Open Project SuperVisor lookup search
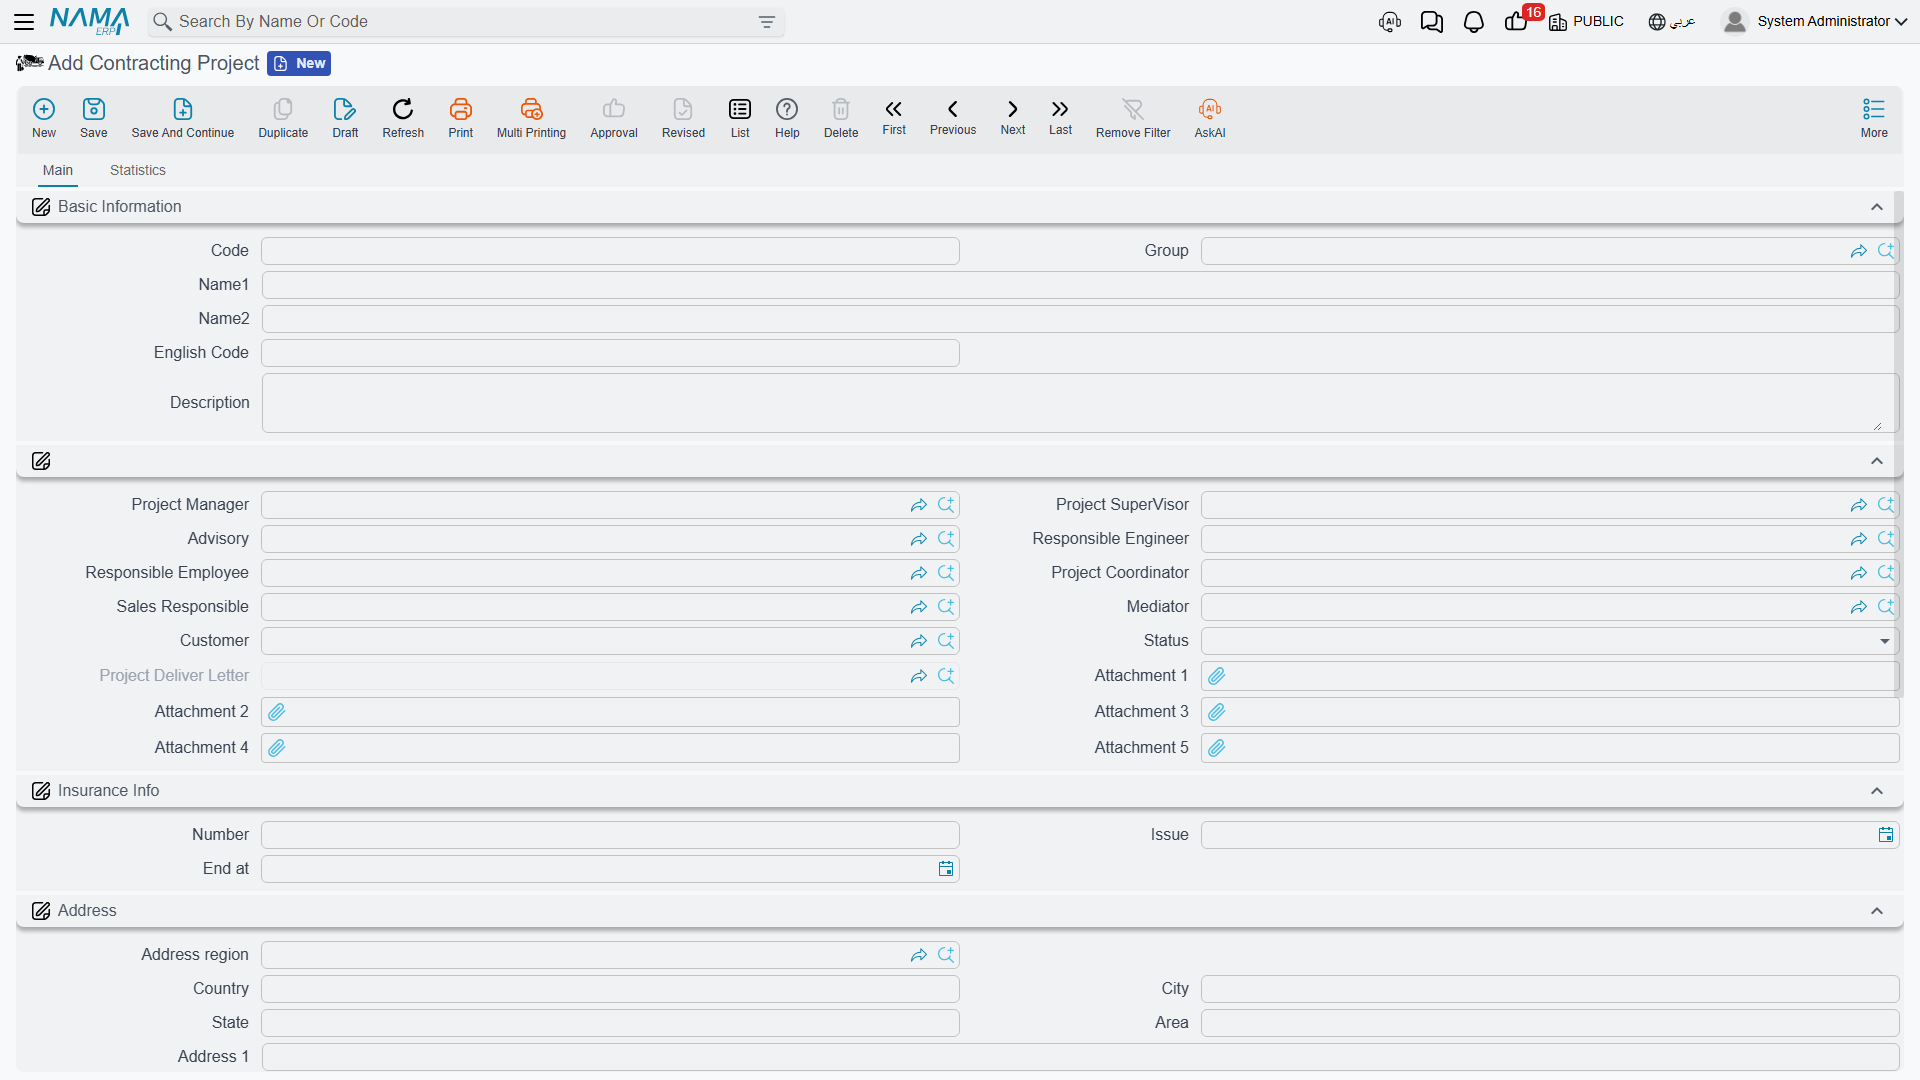Screen dimensions: 1920x1080 1886,505
